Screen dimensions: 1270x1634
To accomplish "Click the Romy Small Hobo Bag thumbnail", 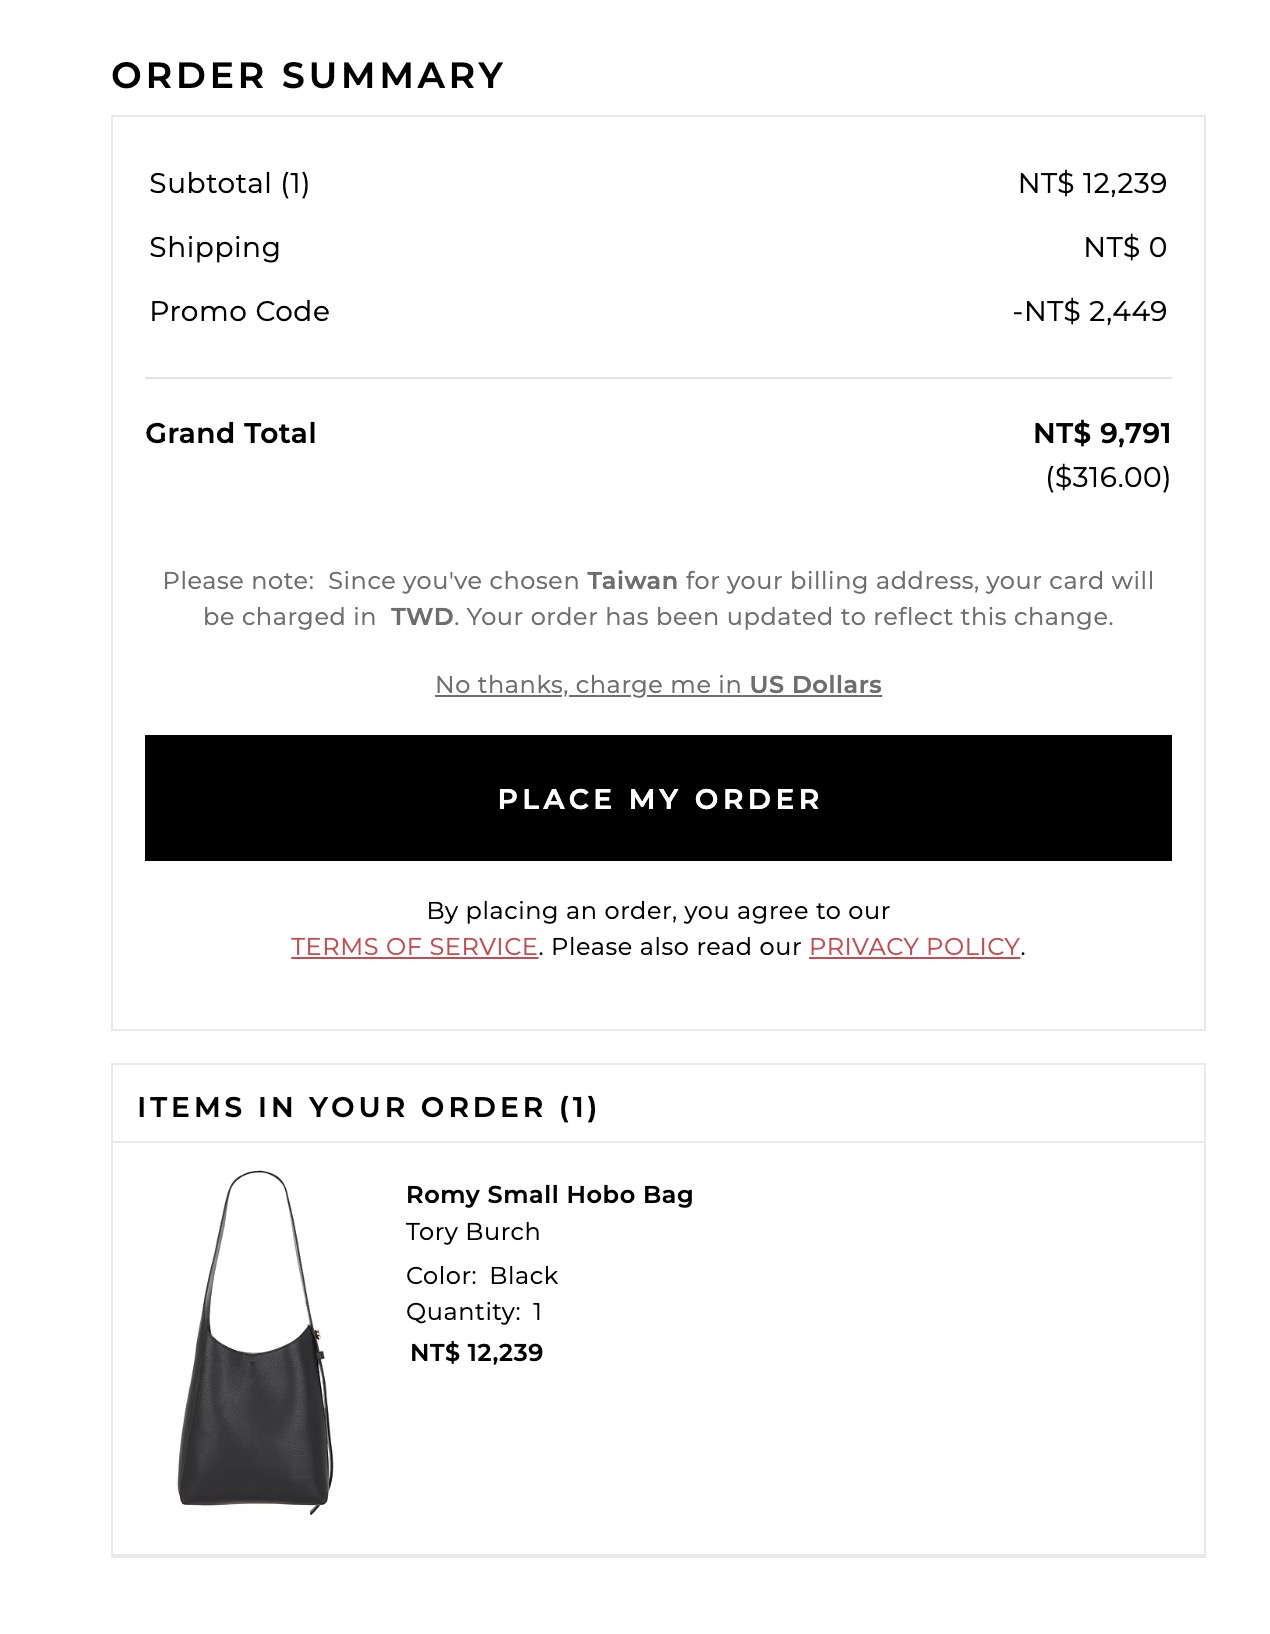I will [256, 1342].
